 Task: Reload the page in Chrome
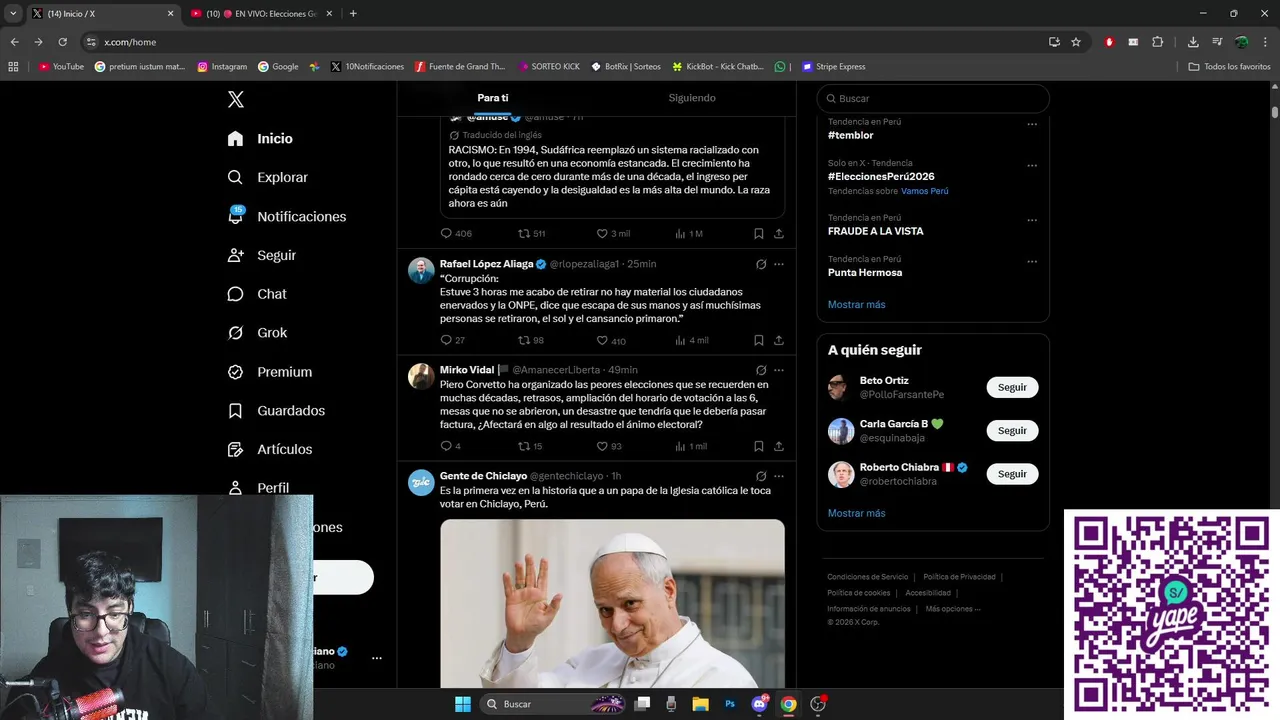click(x=62, y=42)
